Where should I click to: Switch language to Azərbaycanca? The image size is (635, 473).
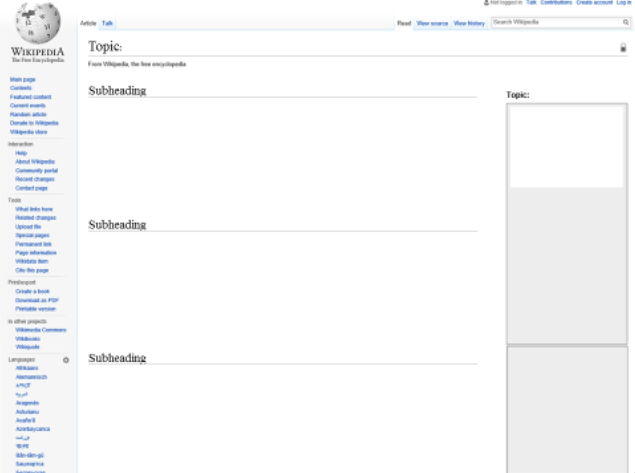click(x=33, y=429)
